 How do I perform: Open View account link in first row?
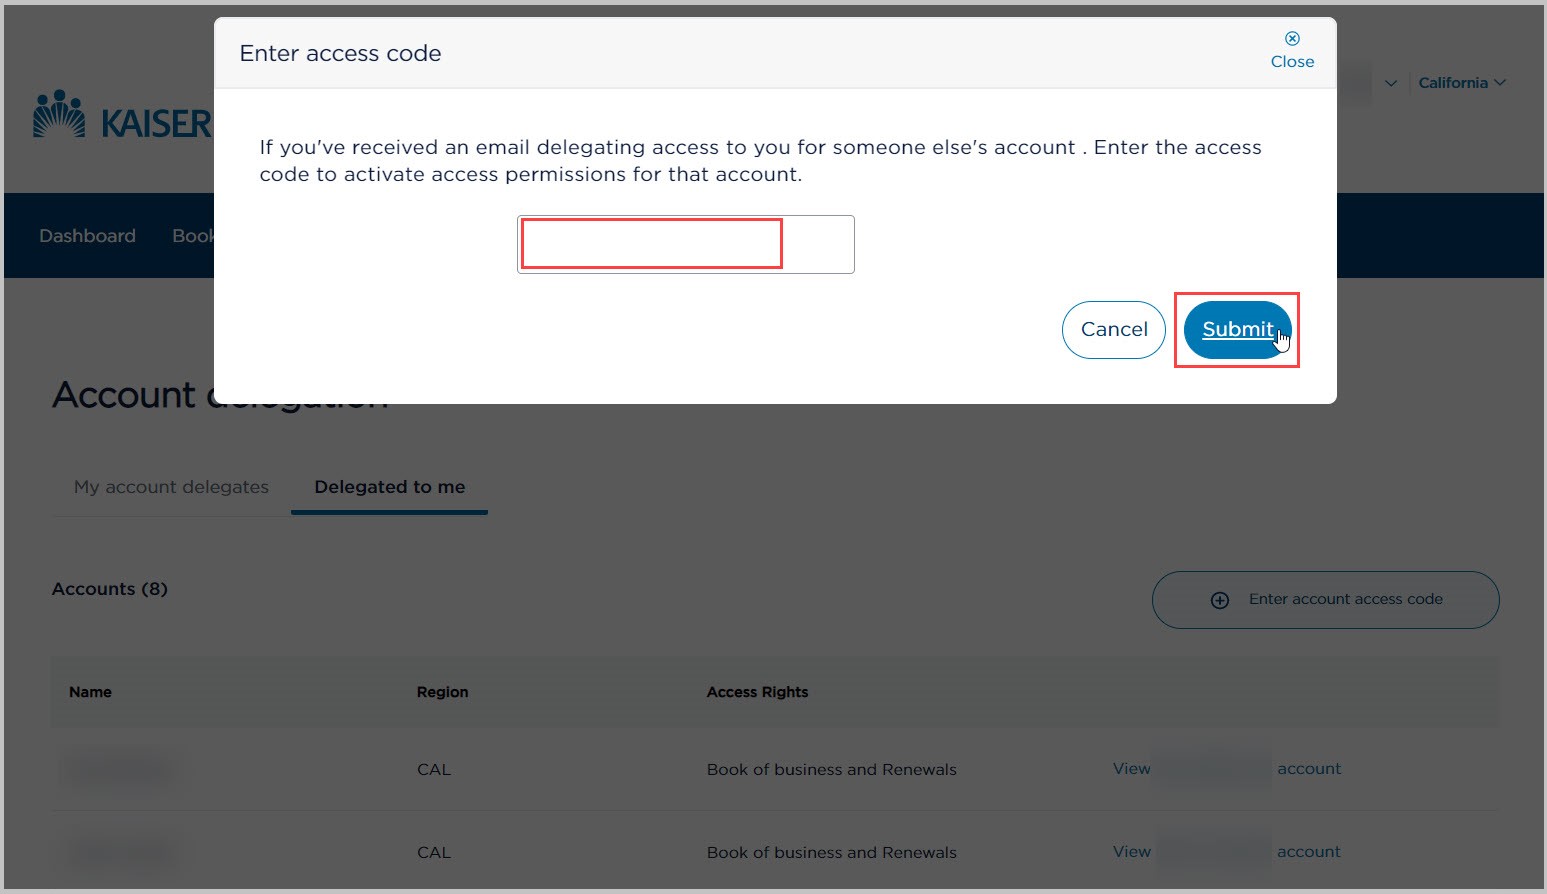pos(1227,769)
